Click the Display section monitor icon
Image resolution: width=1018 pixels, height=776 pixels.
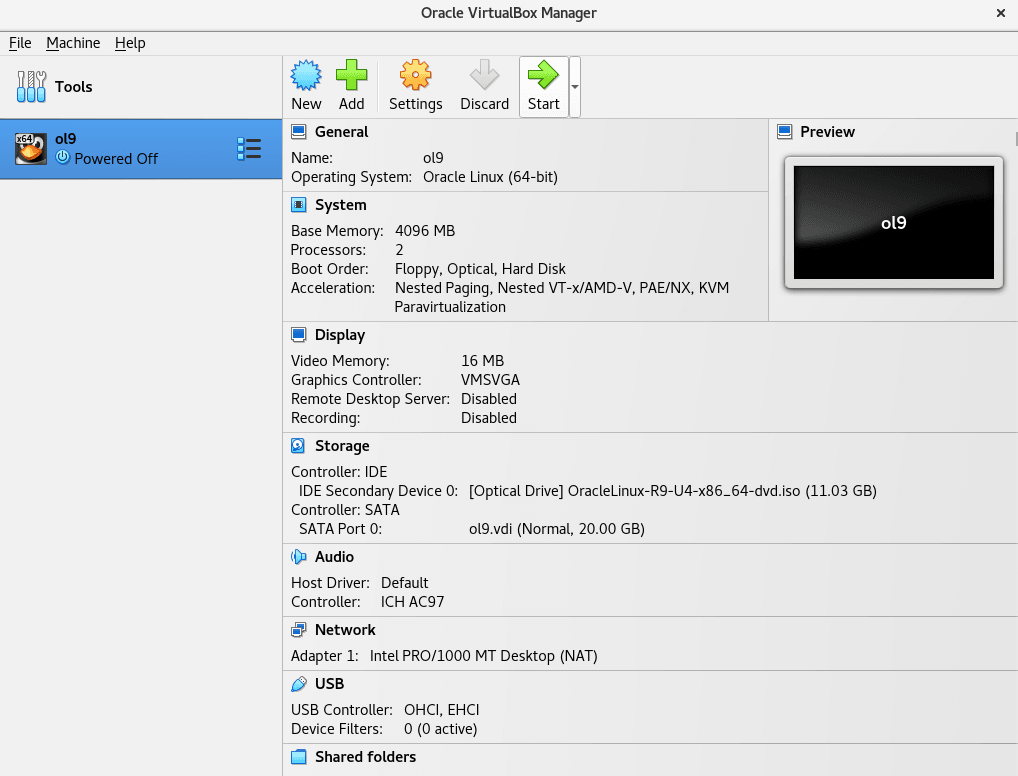(x=299, y=335)
